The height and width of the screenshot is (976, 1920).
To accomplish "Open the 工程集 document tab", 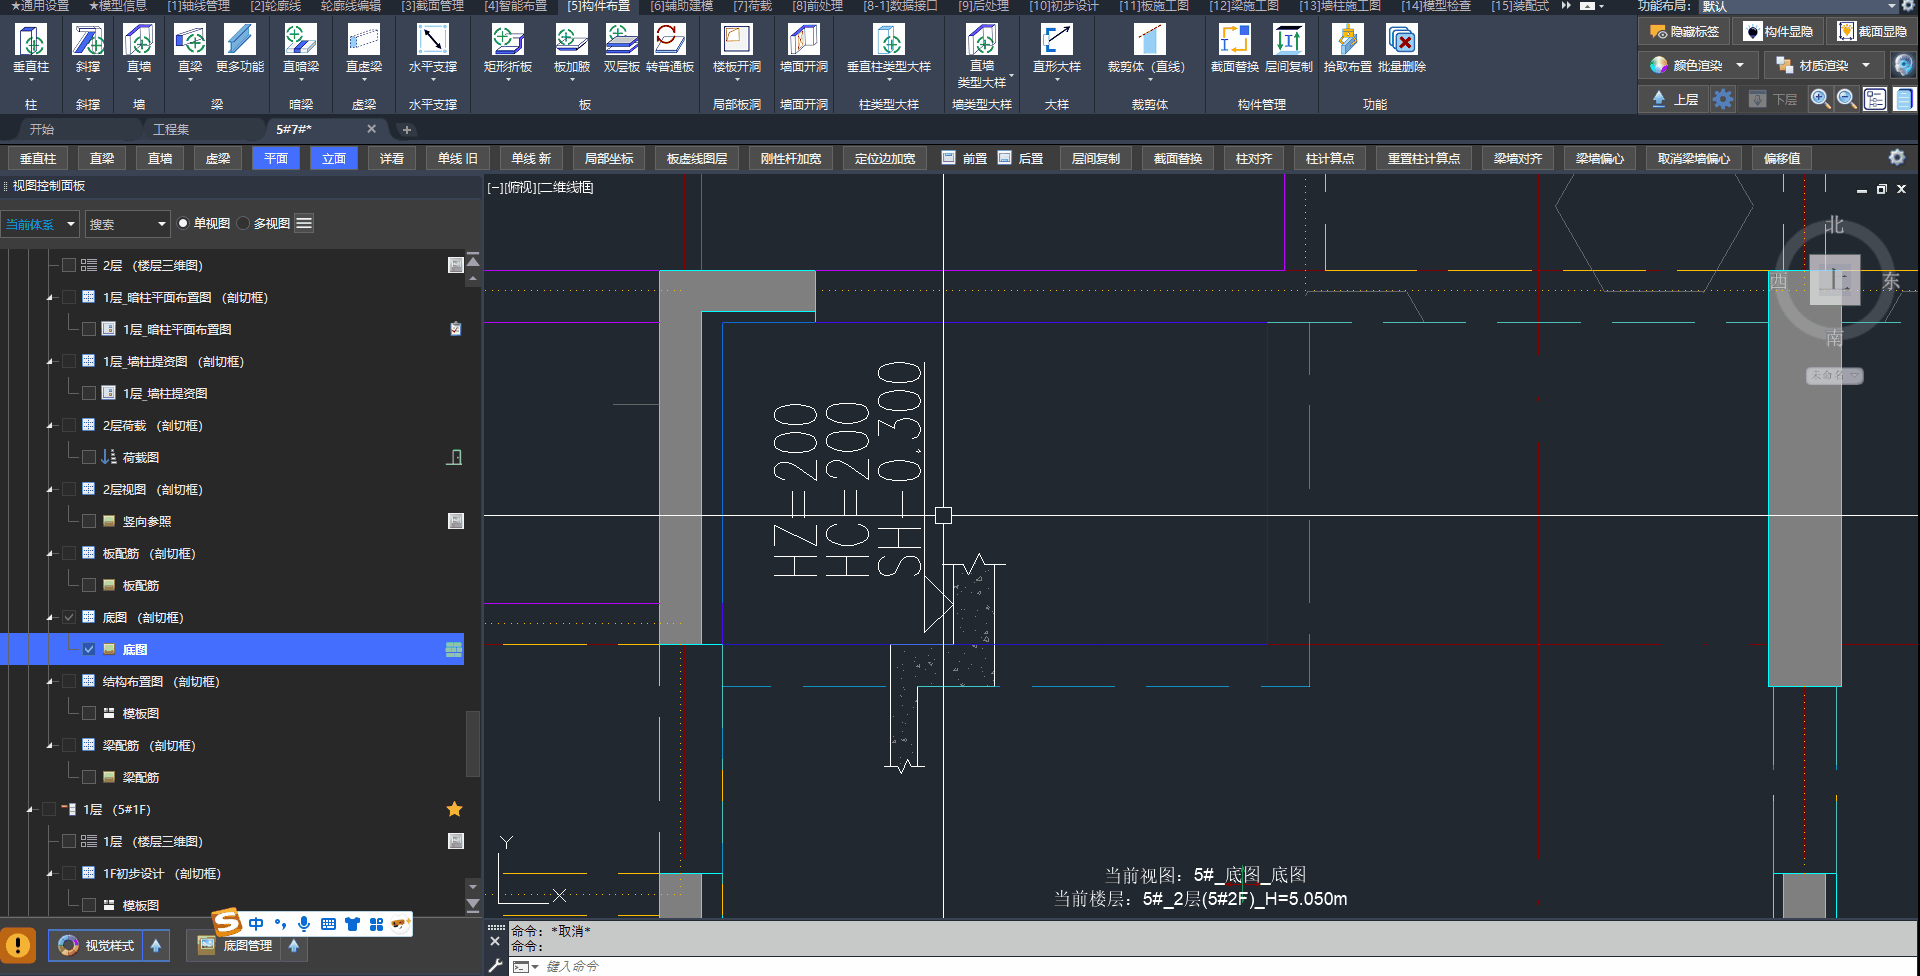I will [171, 130].
